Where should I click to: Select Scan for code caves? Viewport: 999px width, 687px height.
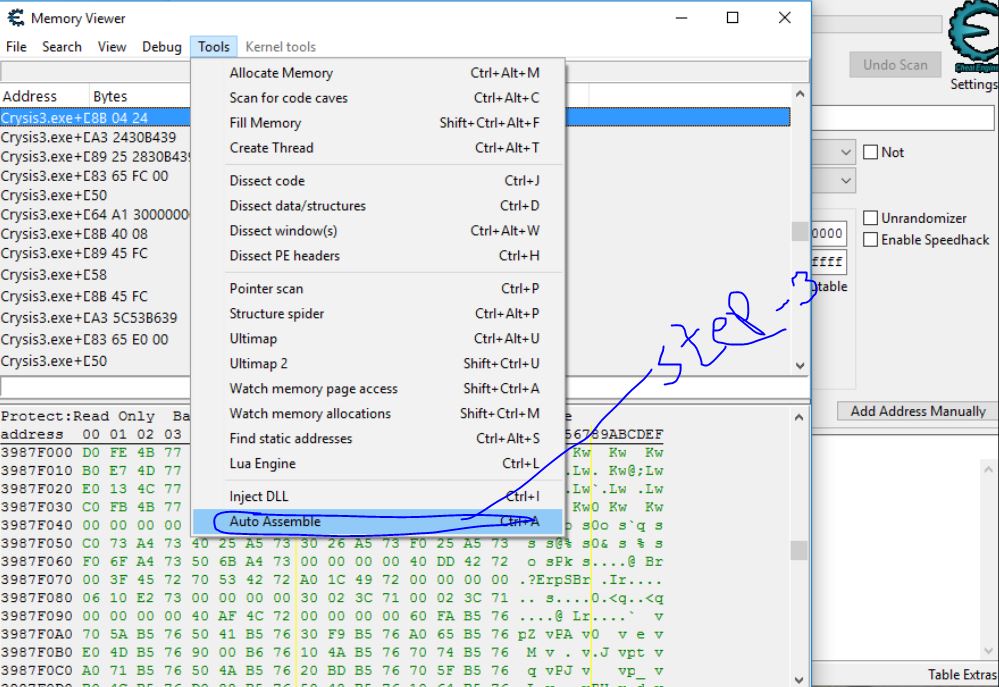(378, 98)
